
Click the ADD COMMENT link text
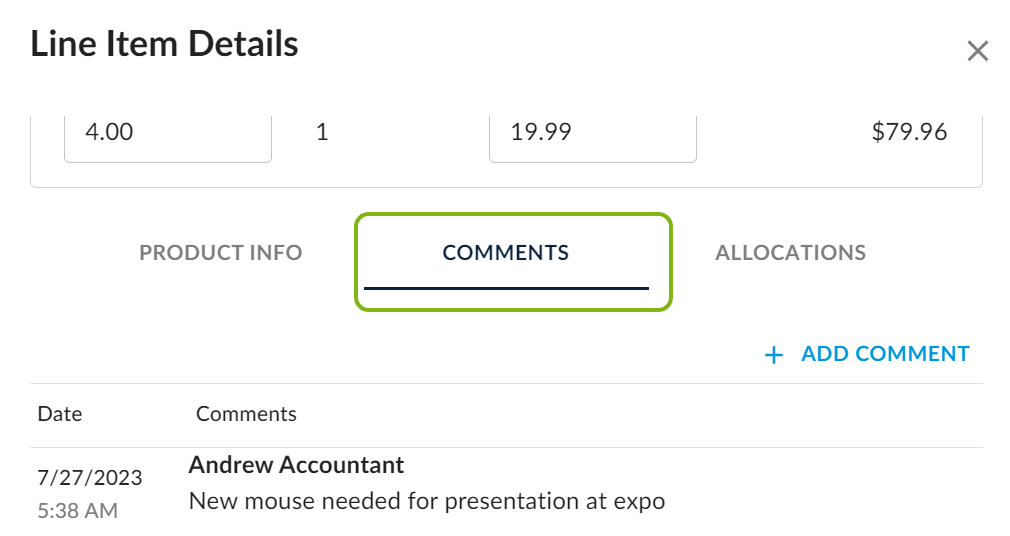[x=885, y=354]
